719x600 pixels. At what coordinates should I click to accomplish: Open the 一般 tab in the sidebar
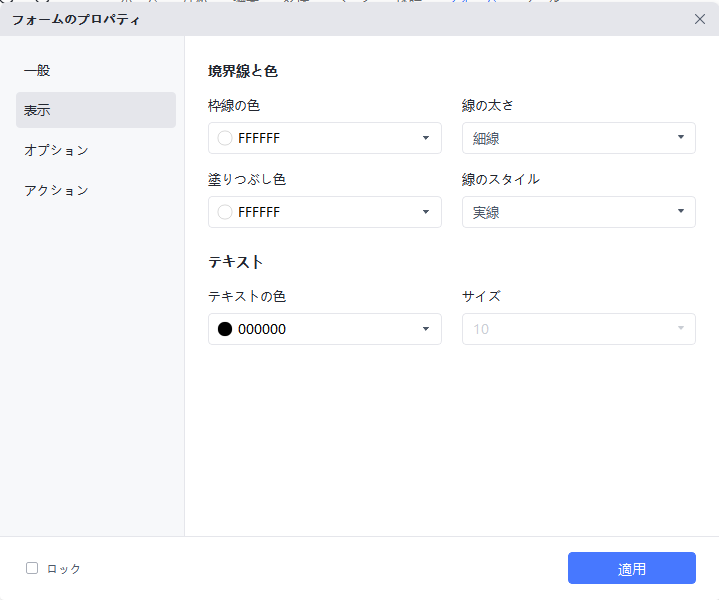[95, 71]
